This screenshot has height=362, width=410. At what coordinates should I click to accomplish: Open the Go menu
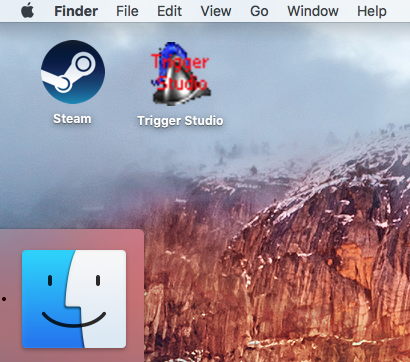point(259,11)
